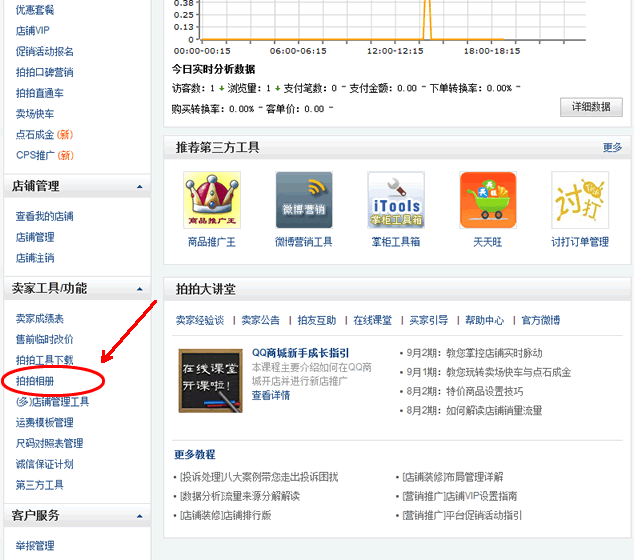Open the iTools 掌柜工具箱 icon

click(x=396, y=200)
